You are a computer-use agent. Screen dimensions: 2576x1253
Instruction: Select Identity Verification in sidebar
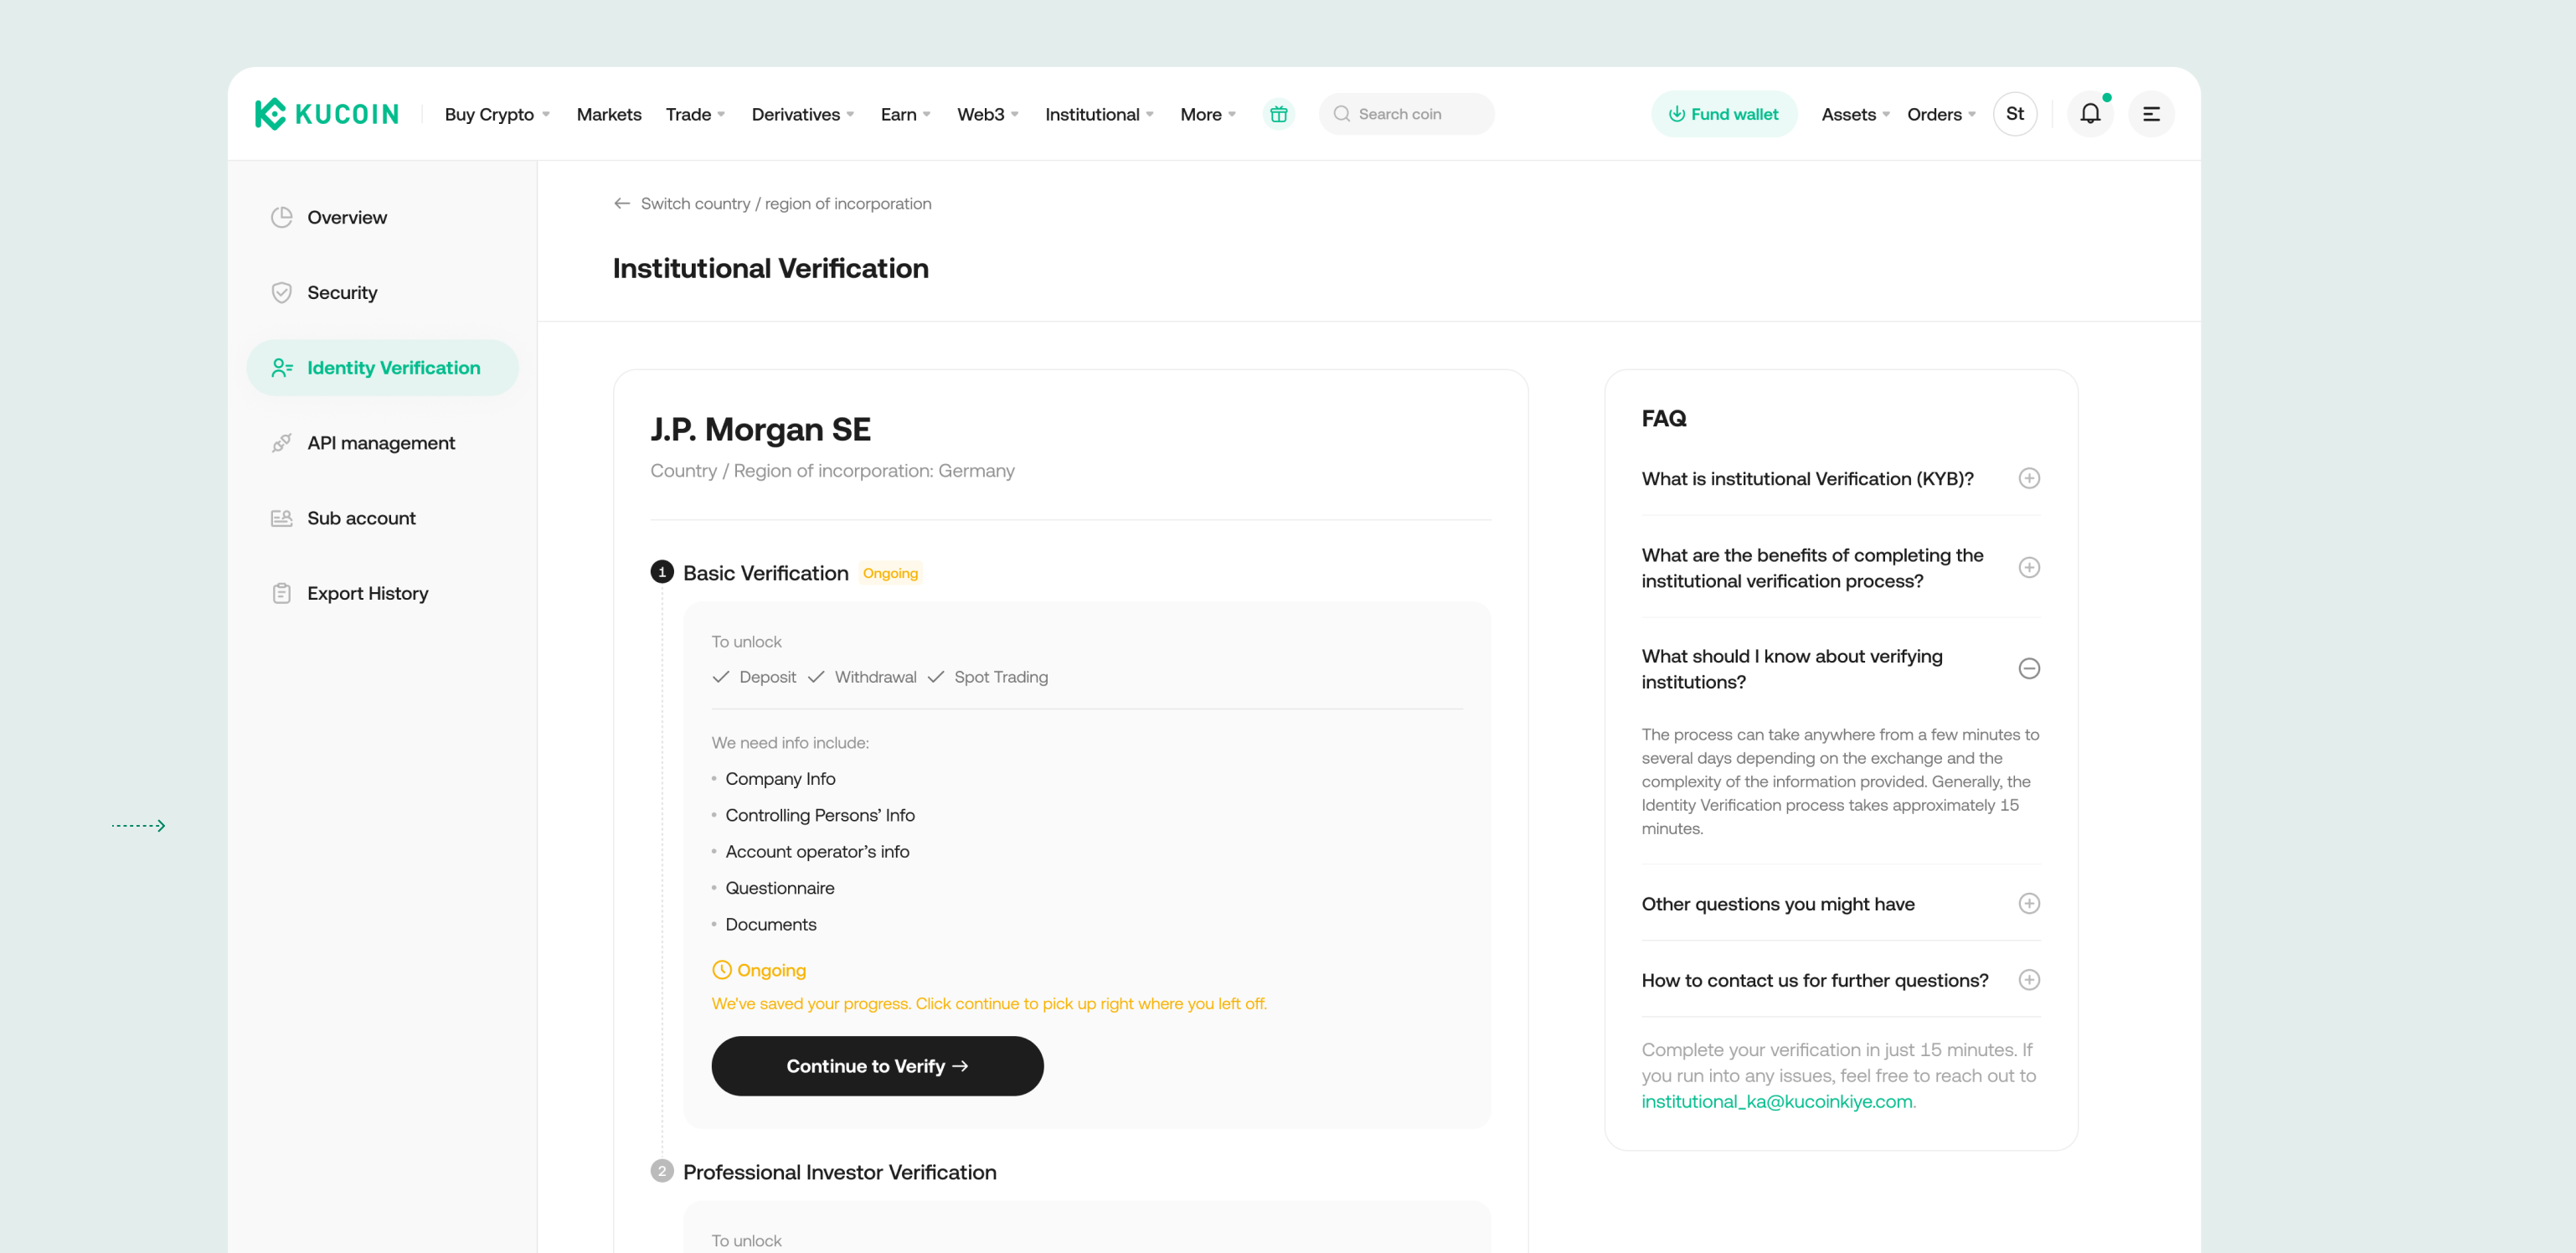(382, 367)
